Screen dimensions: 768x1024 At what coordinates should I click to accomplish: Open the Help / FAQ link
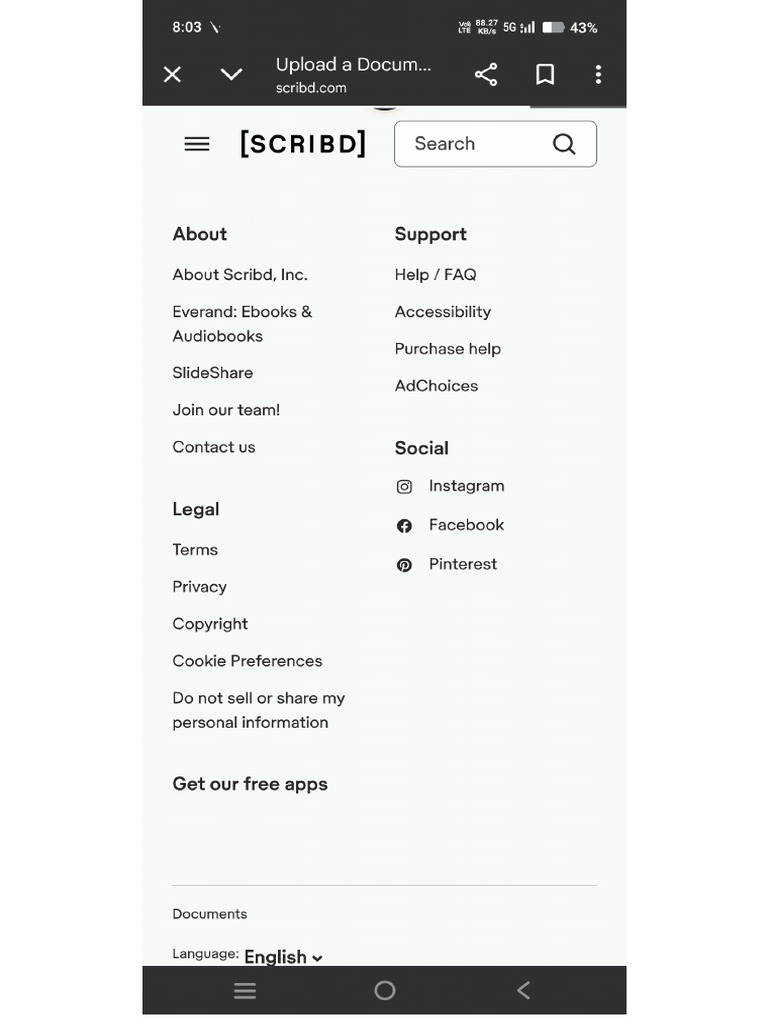(x=435, y=275)
